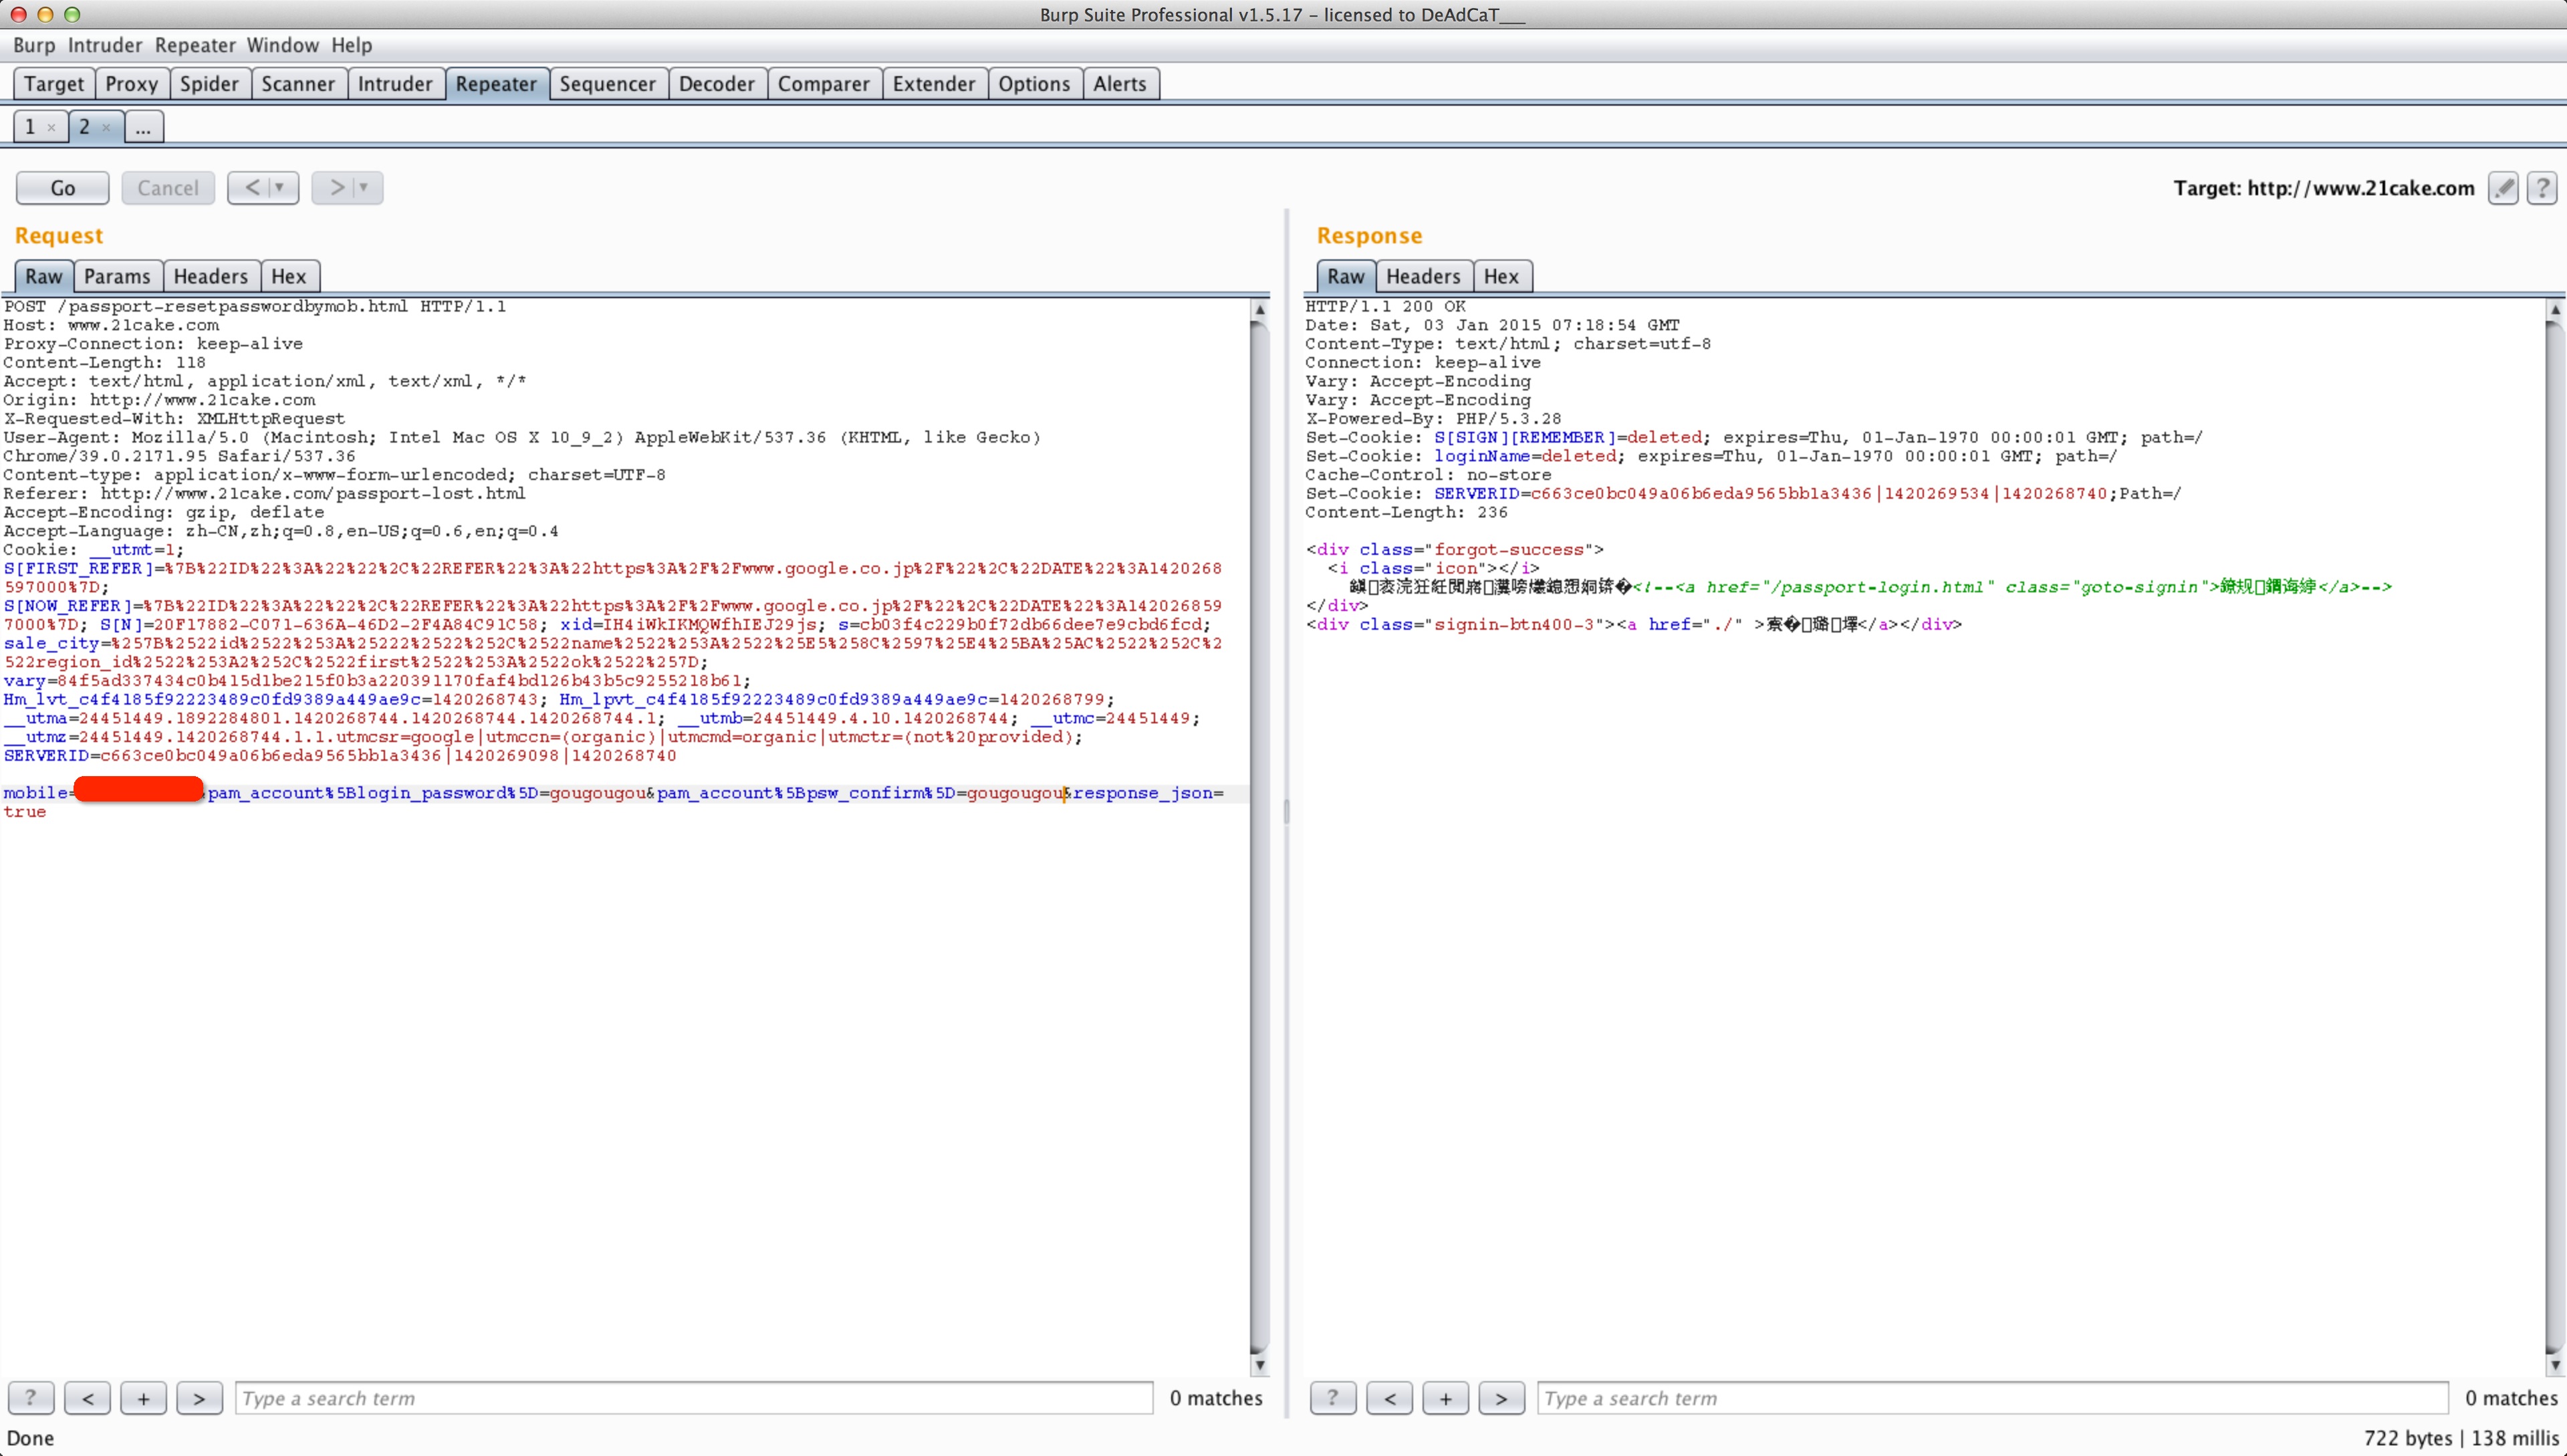2567x1456 pixels.
Task: Open the response search help button
Action: point(1333,1398)
